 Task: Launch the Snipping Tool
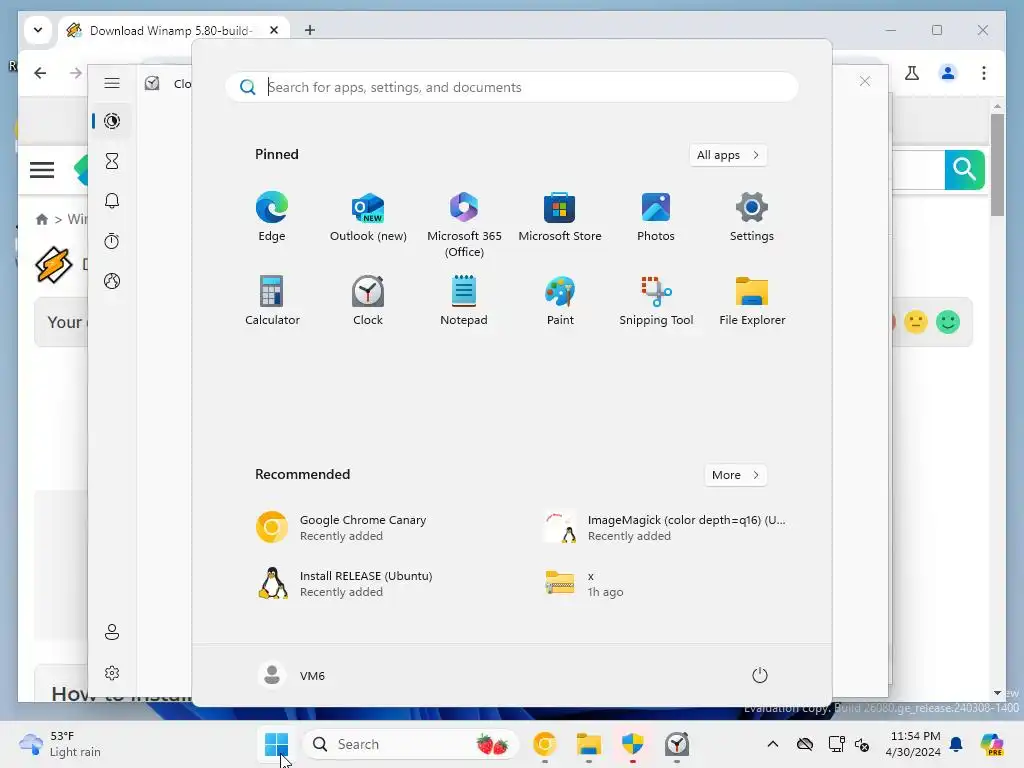click(x=656, y=300)
